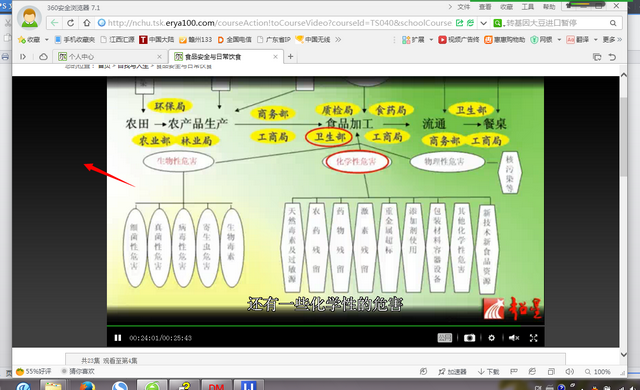Image resolution: width=640 pixels, height=390 pixels.
Task: Reload the page with refresh icon
Action: click(x=71, y=23)
